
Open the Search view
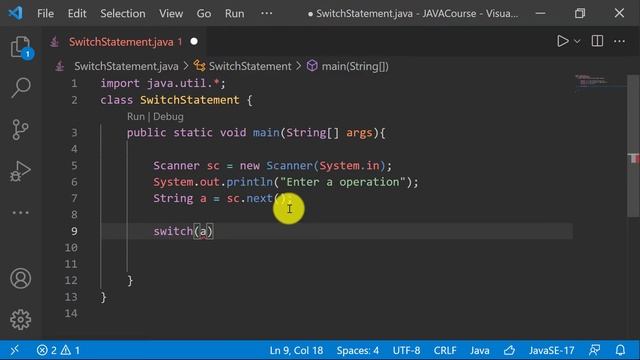[x=20, y=87]
